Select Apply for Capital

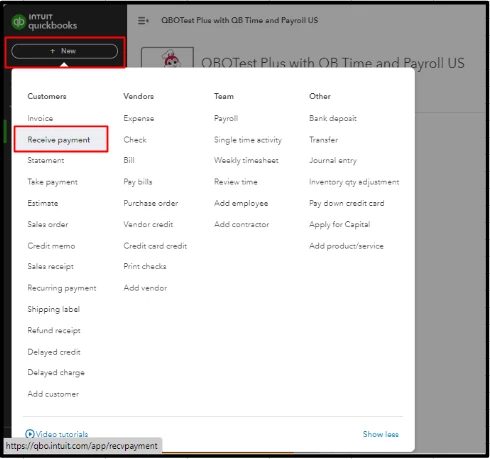(339, 224)
